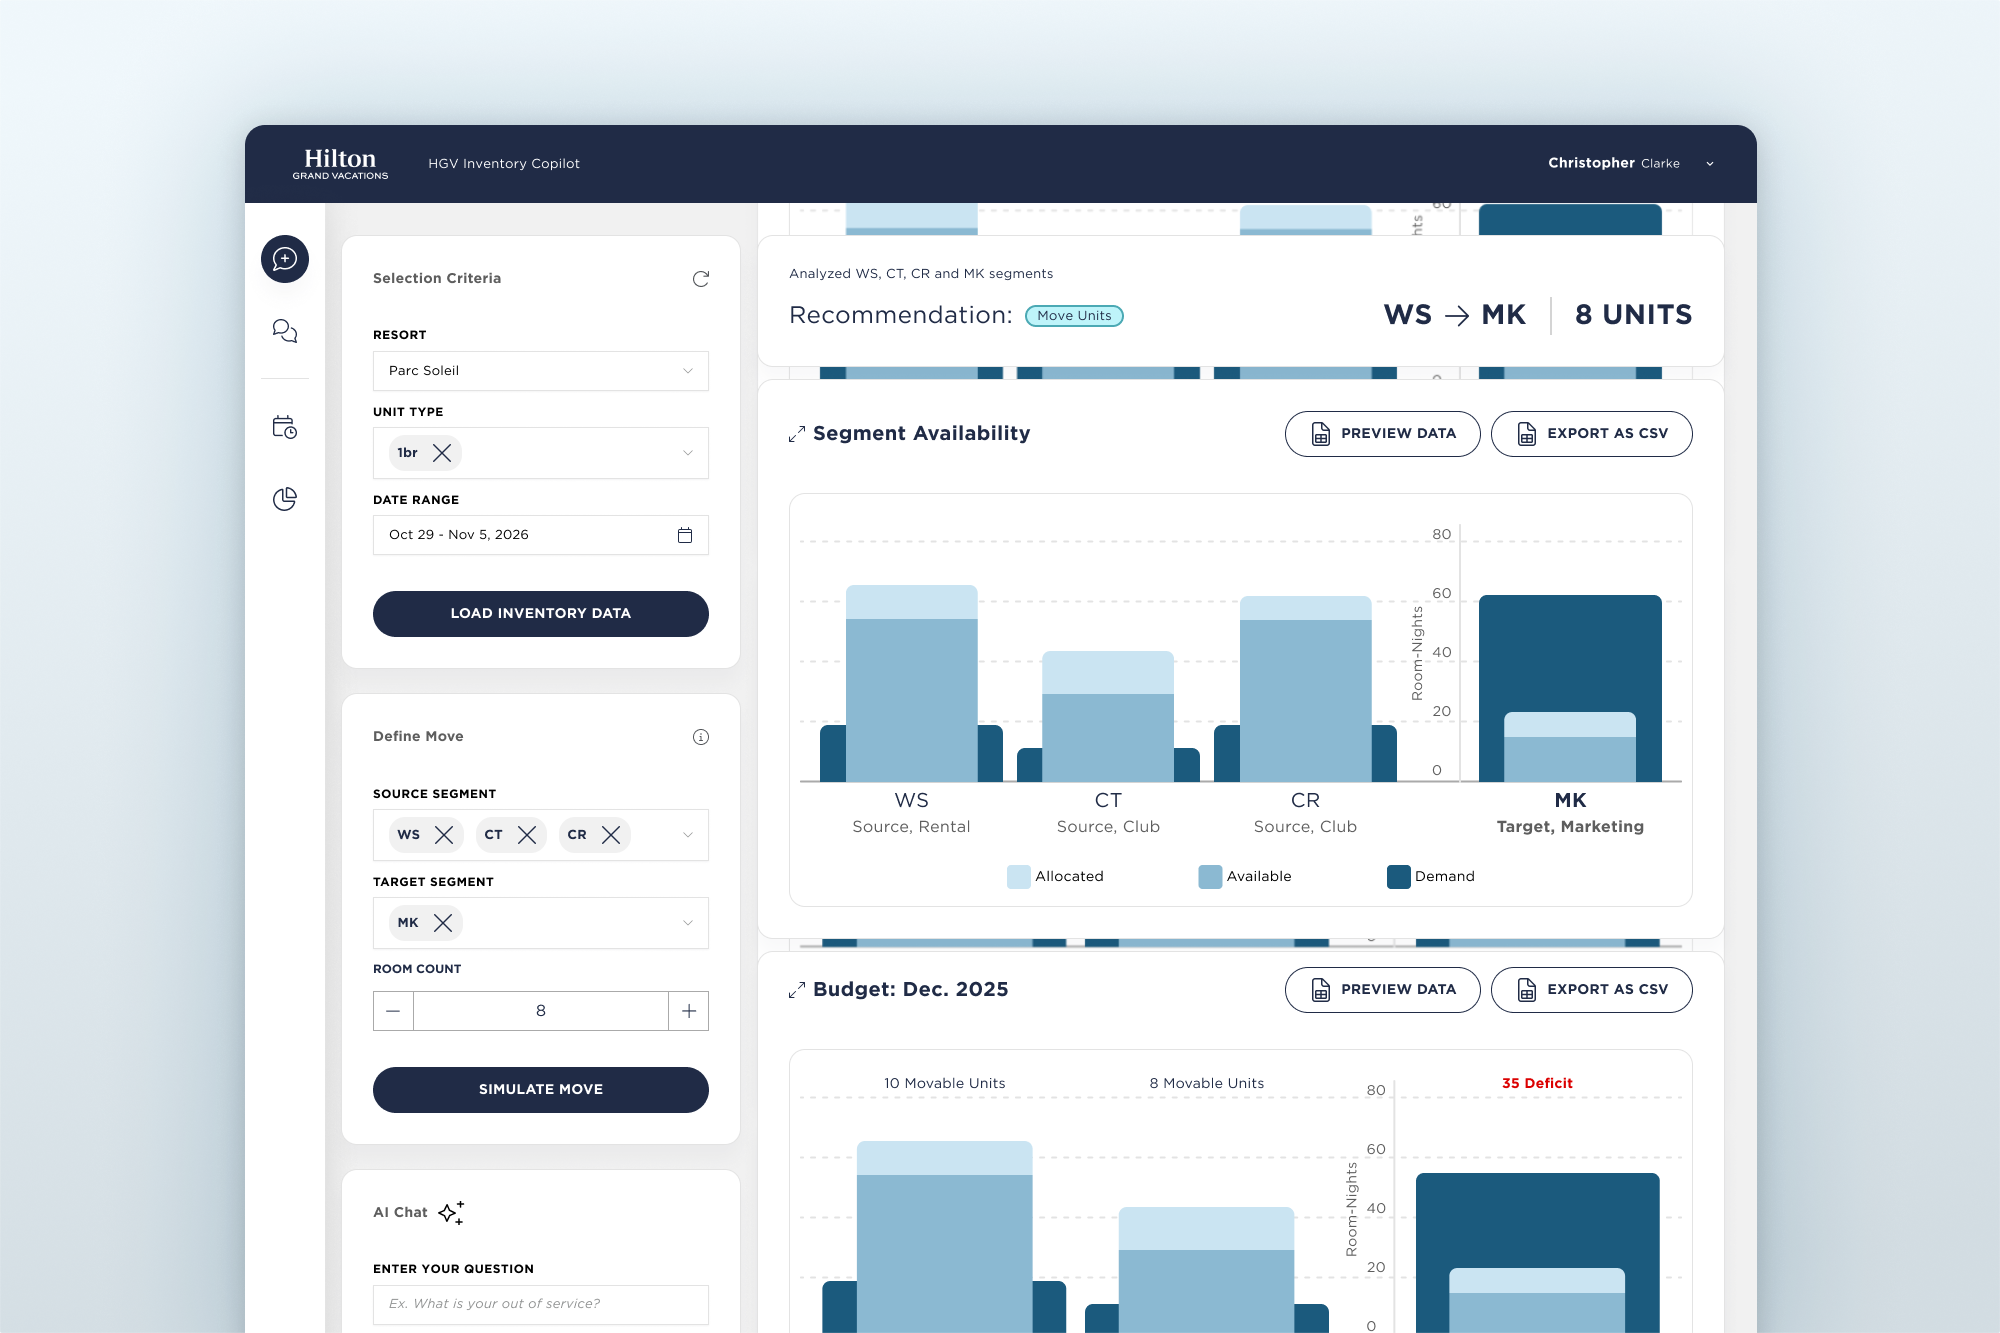Expand the Unit Type dropdown
Screen dimensions: 2000x1333
(x=688, y=453)
